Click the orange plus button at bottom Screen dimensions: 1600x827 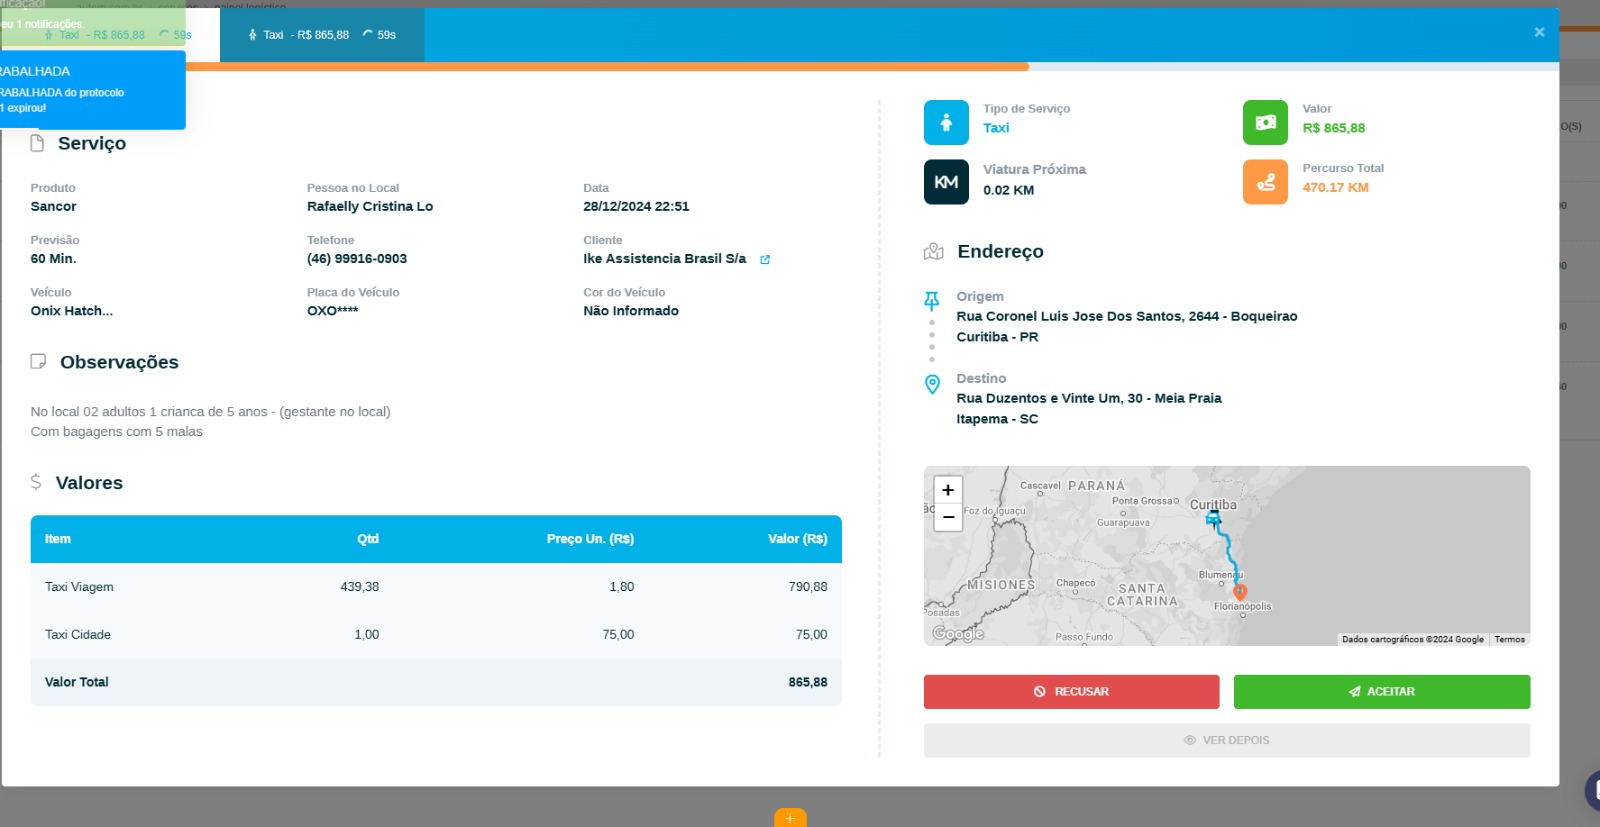790,818
